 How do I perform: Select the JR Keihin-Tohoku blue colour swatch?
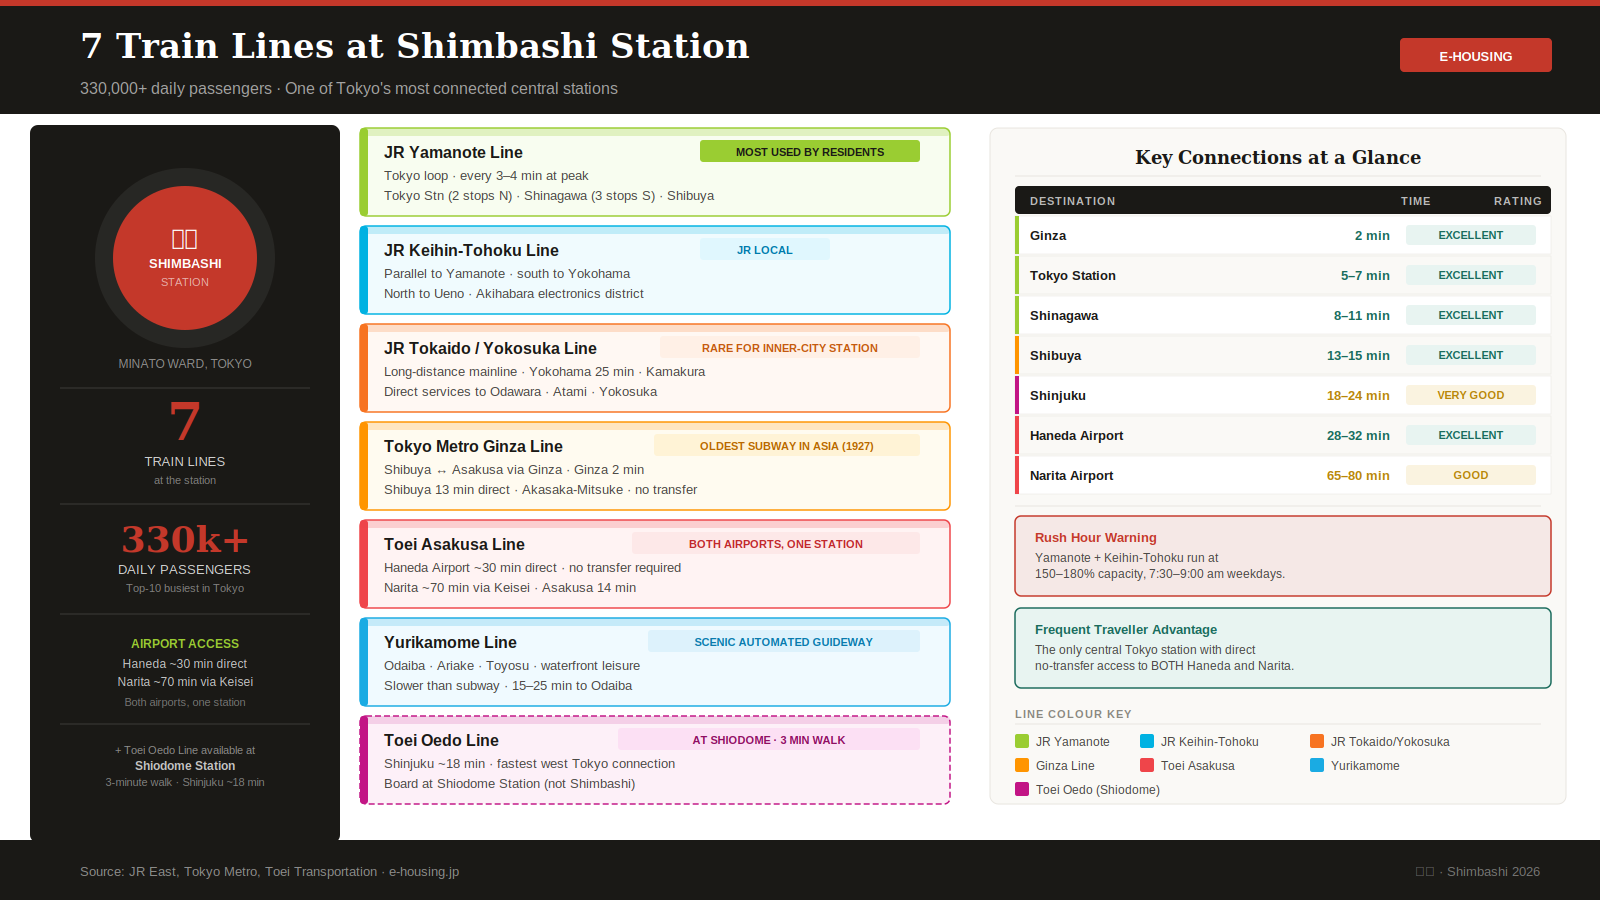point(1147,741)
